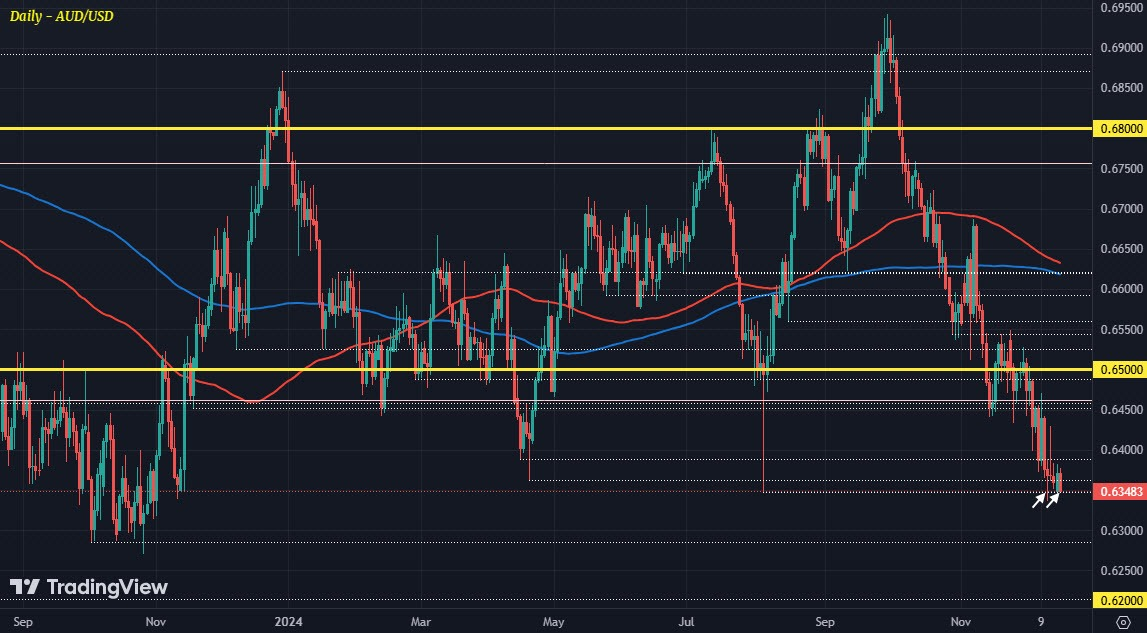Select the yellow horizontal line at 0.68000

coord(545,129)
